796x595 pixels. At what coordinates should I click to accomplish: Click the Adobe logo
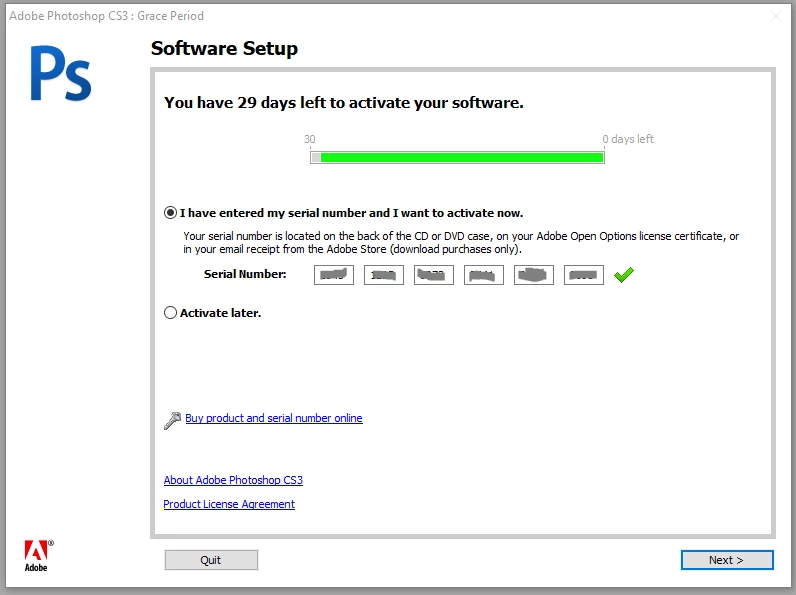(39, 556)
